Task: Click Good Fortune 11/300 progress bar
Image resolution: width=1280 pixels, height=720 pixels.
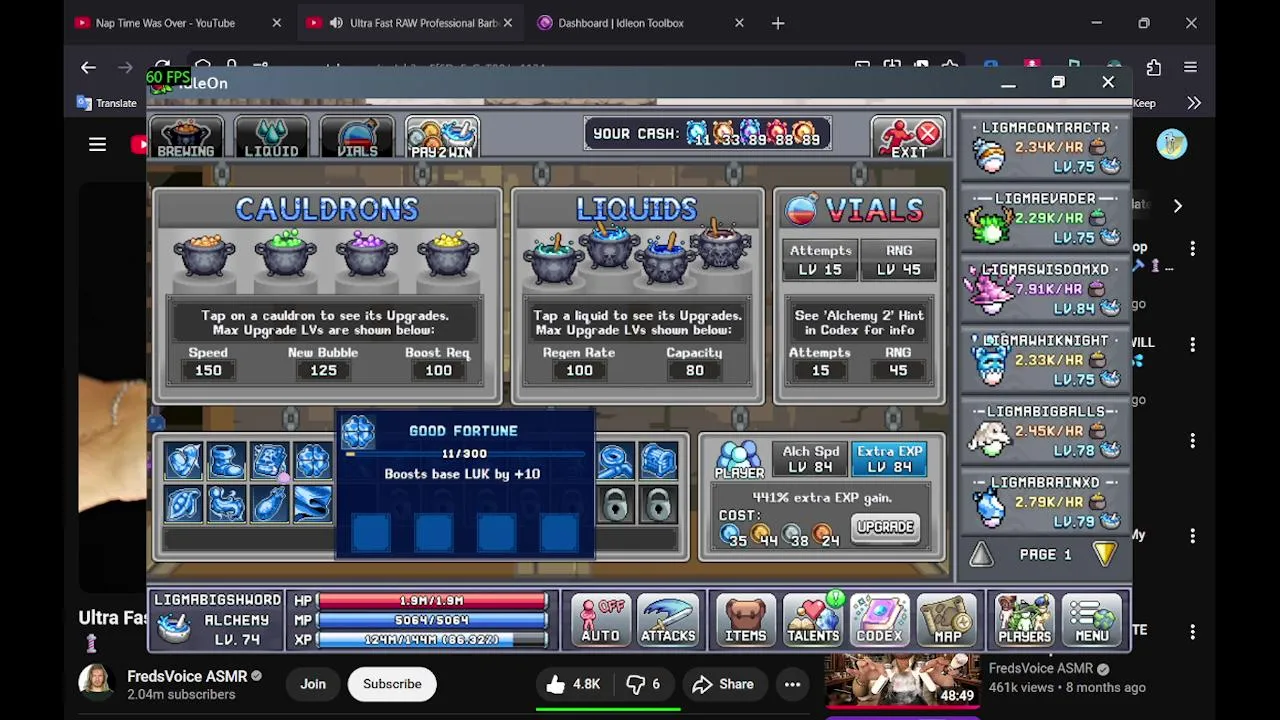Action: click(464, 454)
